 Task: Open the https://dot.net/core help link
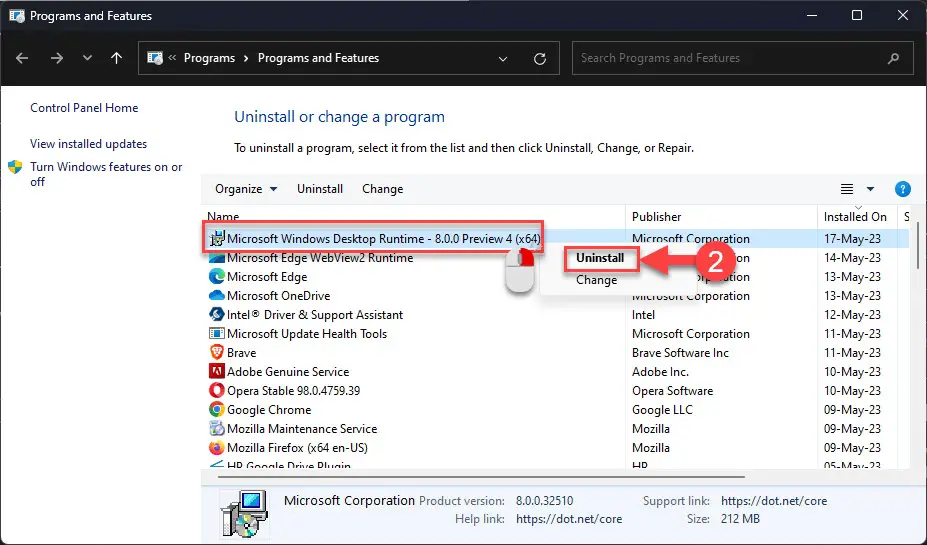[x=569, y=519]
